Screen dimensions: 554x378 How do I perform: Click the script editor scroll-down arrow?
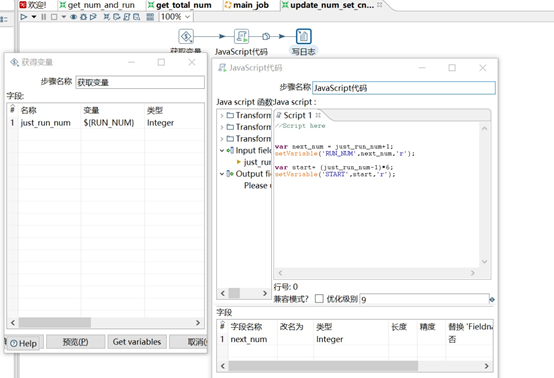484,261
